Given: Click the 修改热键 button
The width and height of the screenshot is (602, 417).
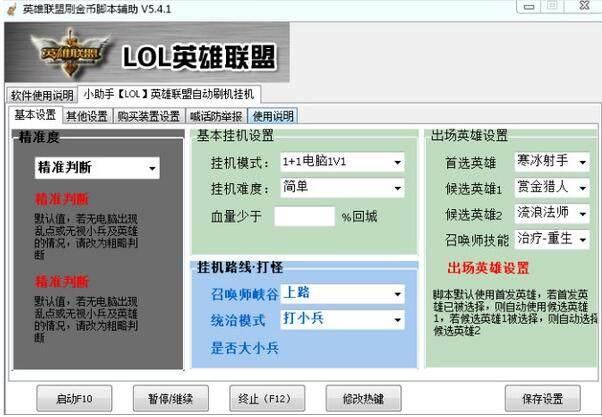Looking at the screenshot, I should pos(364,399).
